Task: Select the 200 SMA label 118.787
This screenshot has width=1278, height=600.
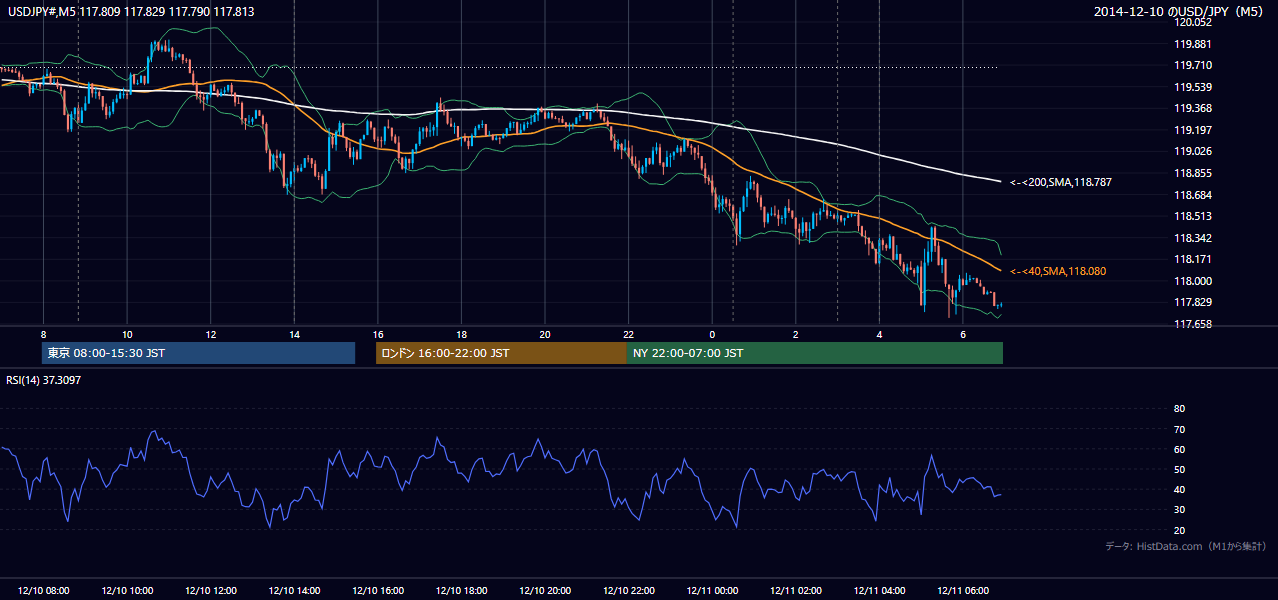Action: 1060,182
